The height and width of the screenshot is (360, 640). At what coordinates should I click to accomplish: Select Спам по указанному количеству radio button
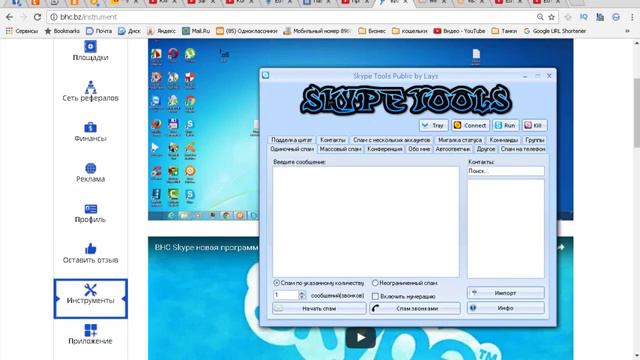pyautogui.click(x=277, y=283)
